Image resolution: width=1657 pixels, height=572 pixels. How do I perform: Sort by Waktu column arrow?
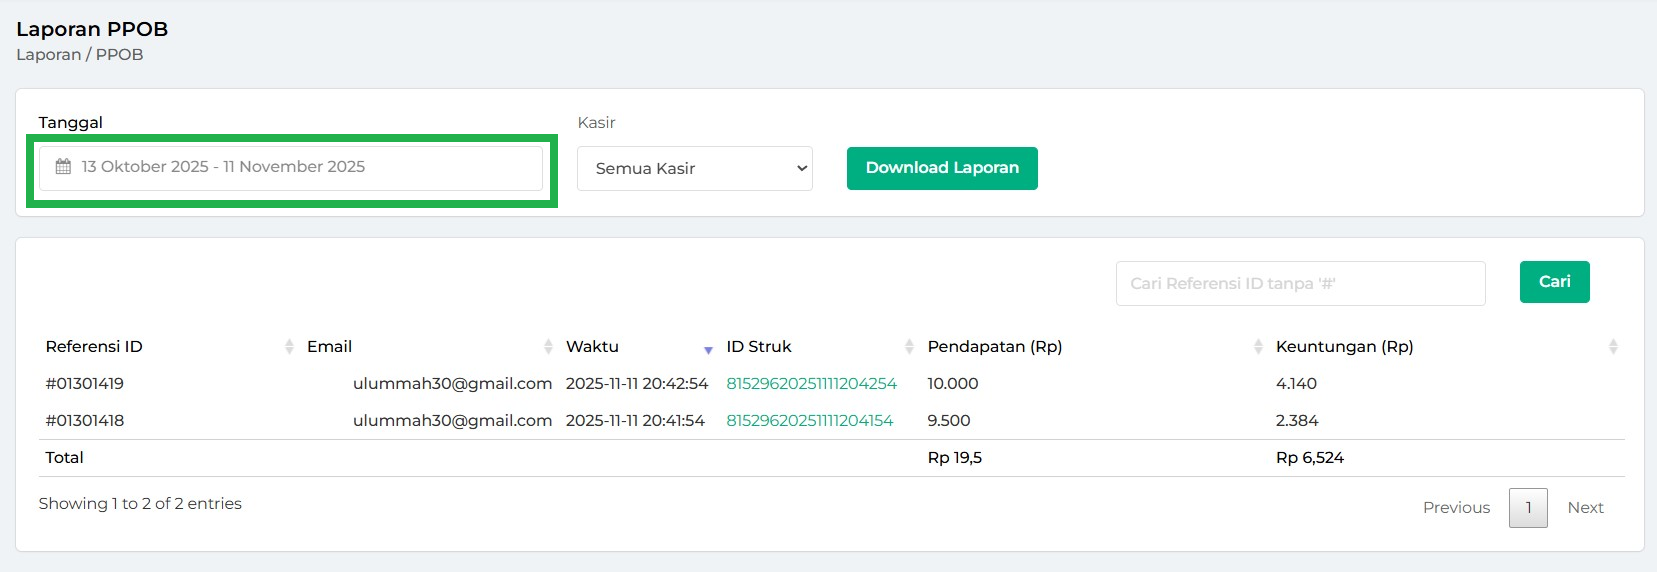[x=708, y=349]
